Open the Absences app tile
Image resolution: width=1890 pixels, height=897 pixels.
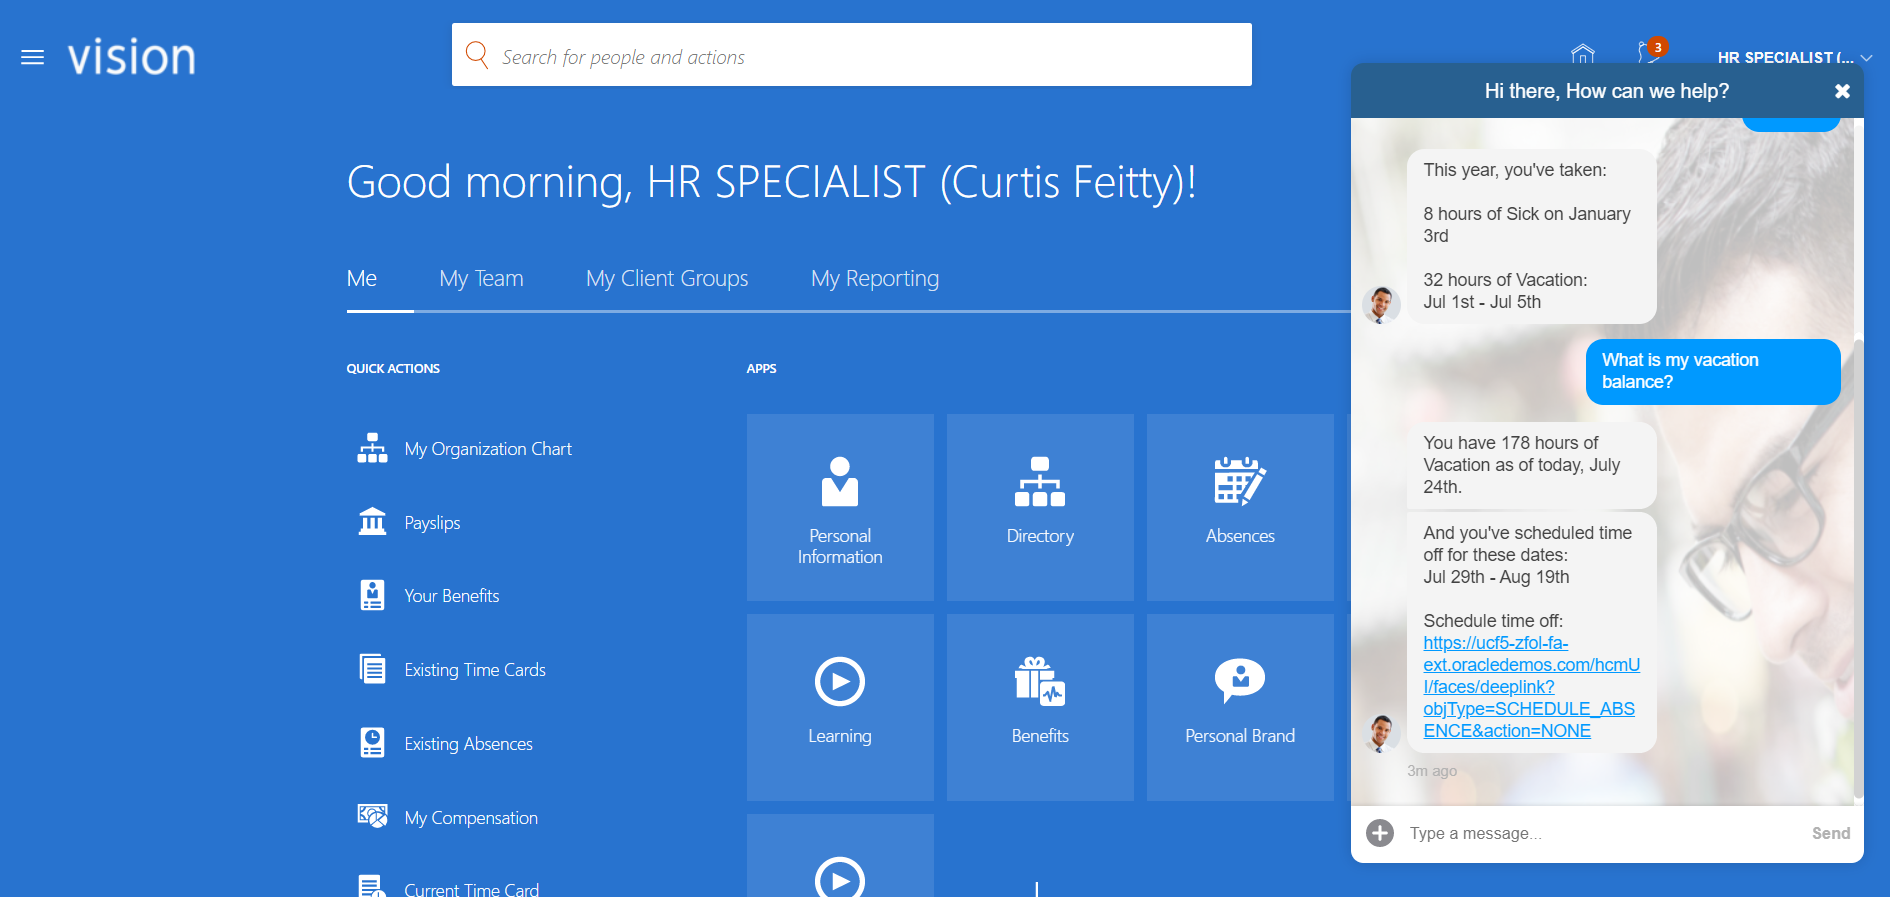(x=1240, y=507)
